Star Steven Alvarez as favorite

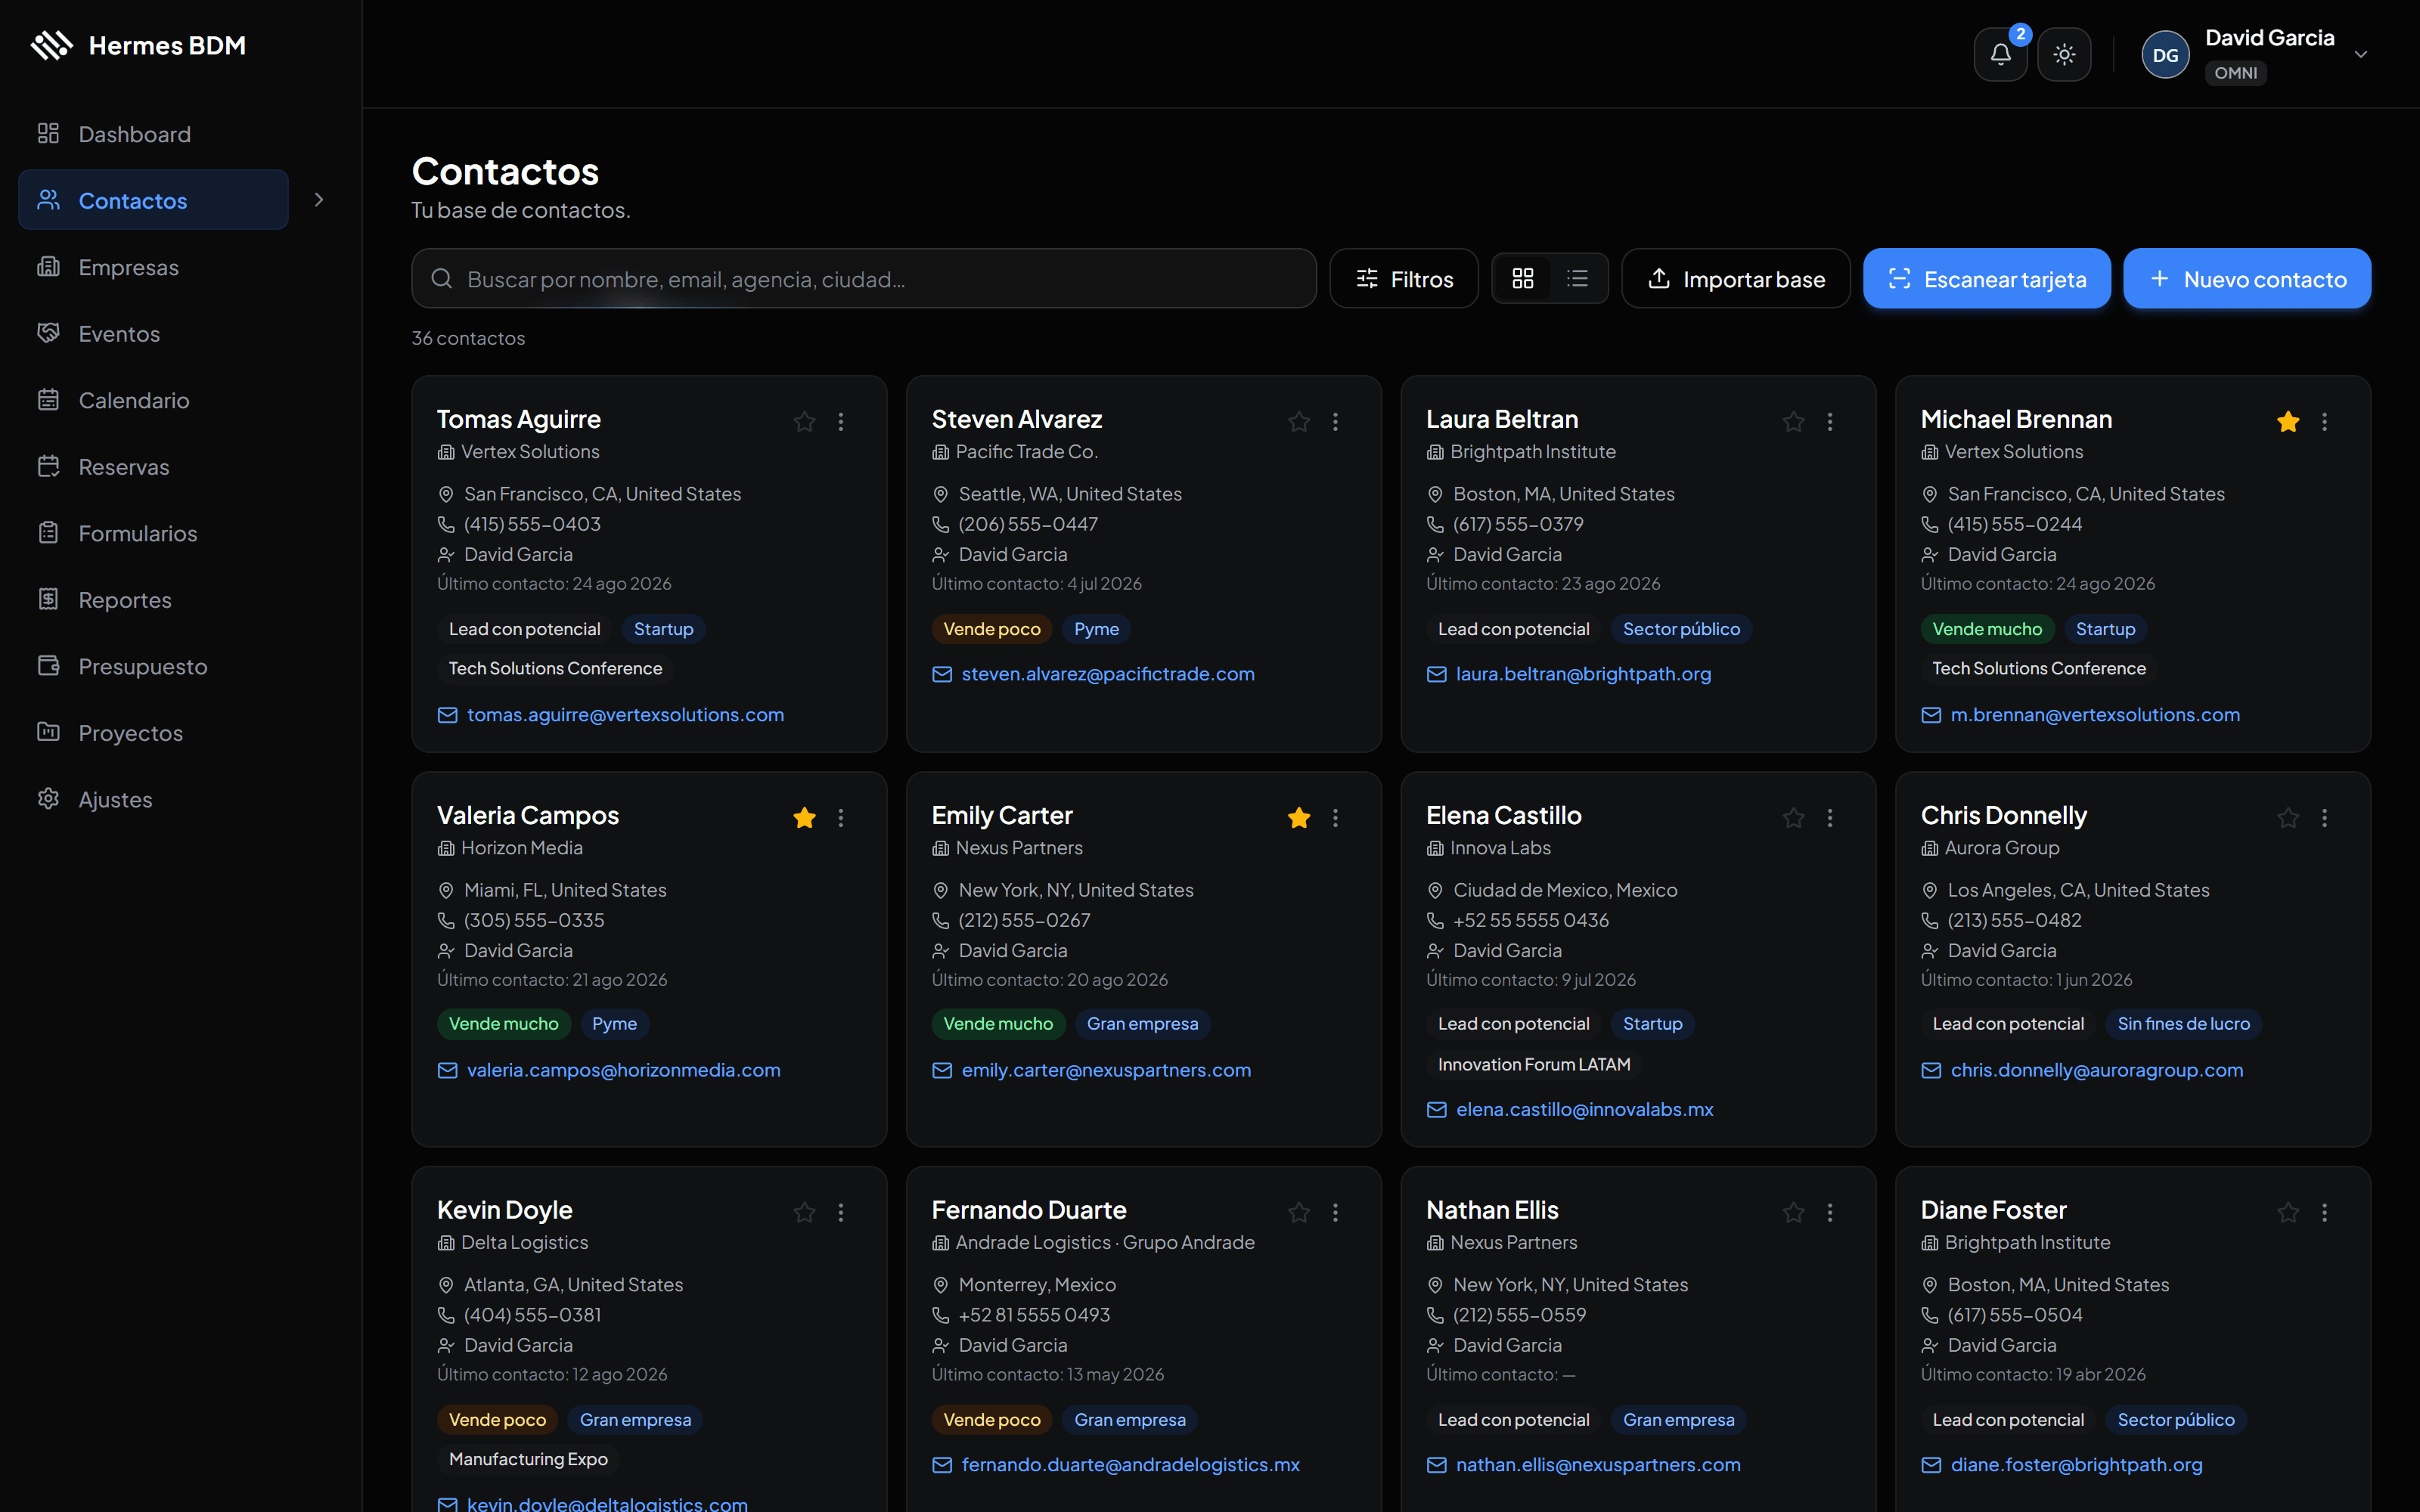point(1299,422)
